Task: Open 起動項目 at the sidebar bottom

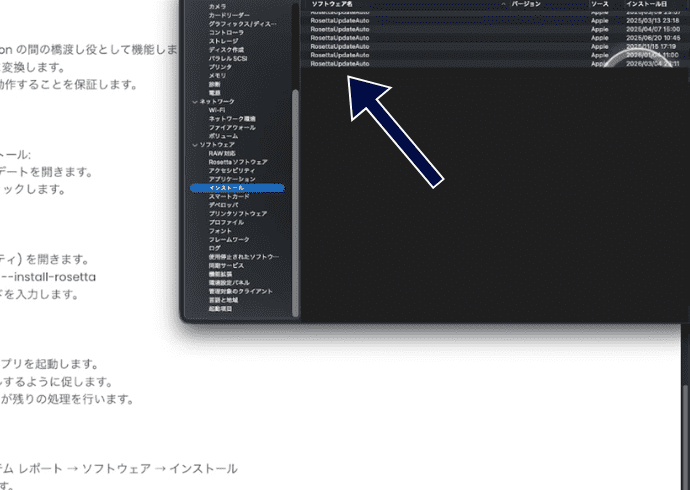Action: (220, 309)
